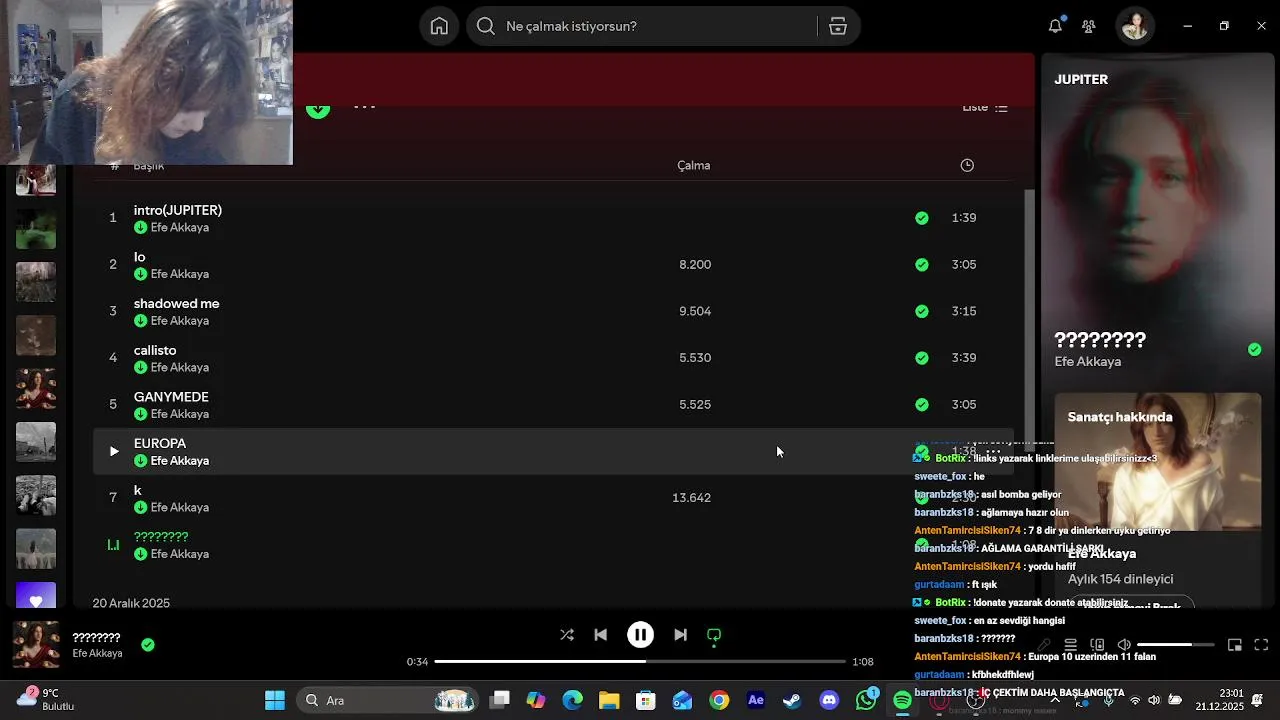The width and height of the screenshot is (1280, 720).
Task: Open Efe Akkaya link under shadowed me
Action: tap(180, 321)
